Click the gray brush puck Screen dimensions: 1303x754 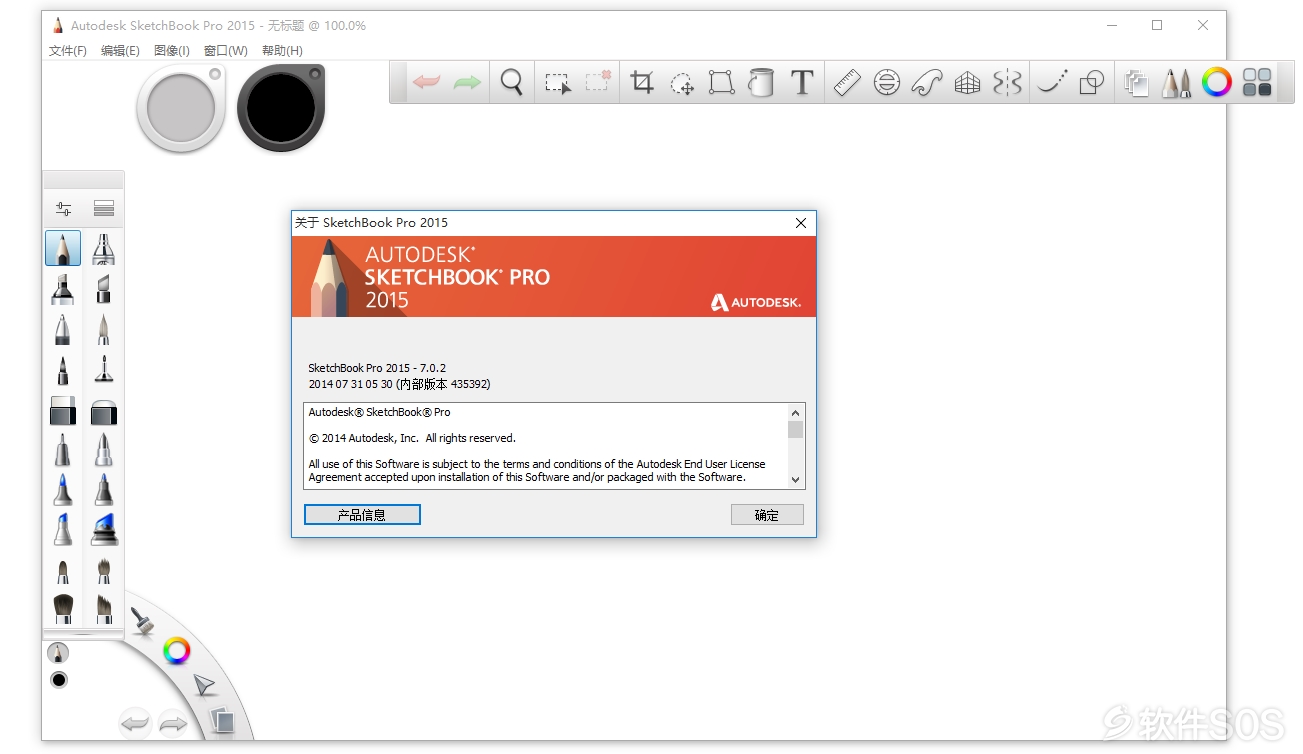click(x=181, y=107)
